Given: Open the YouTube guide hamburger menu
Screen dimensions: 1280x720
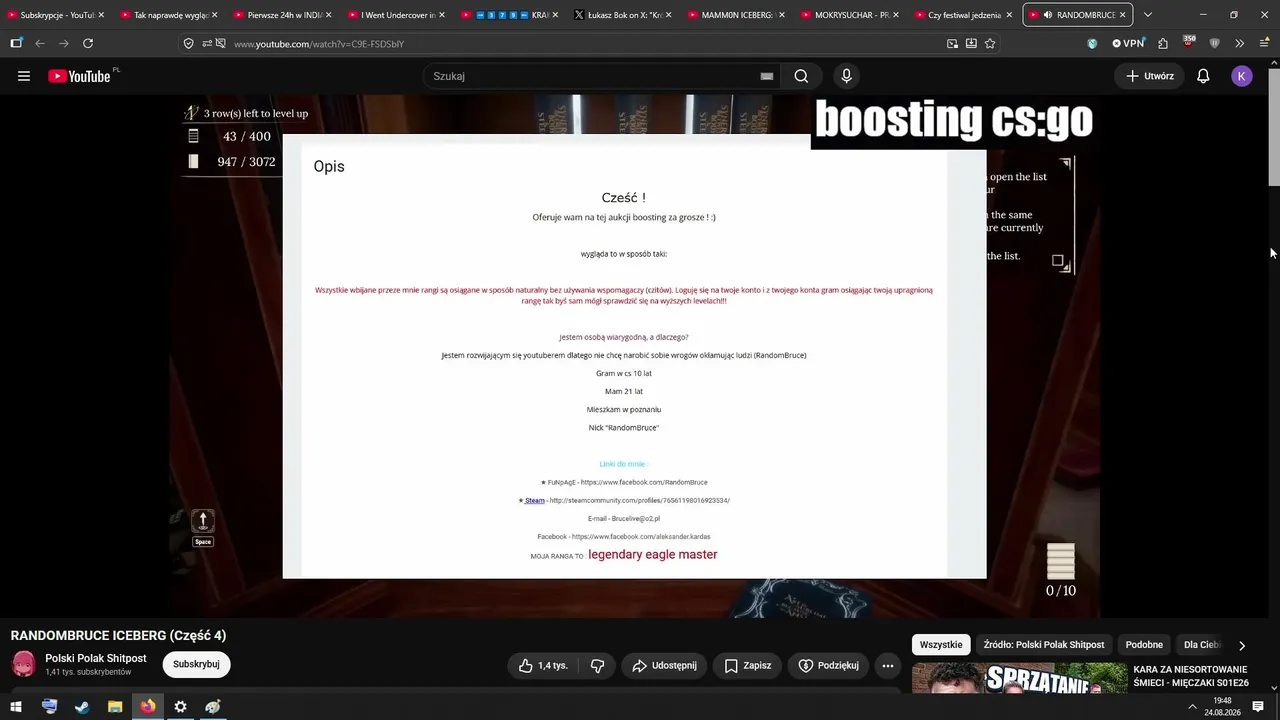Looking at the screenshot, I should 24,76.
